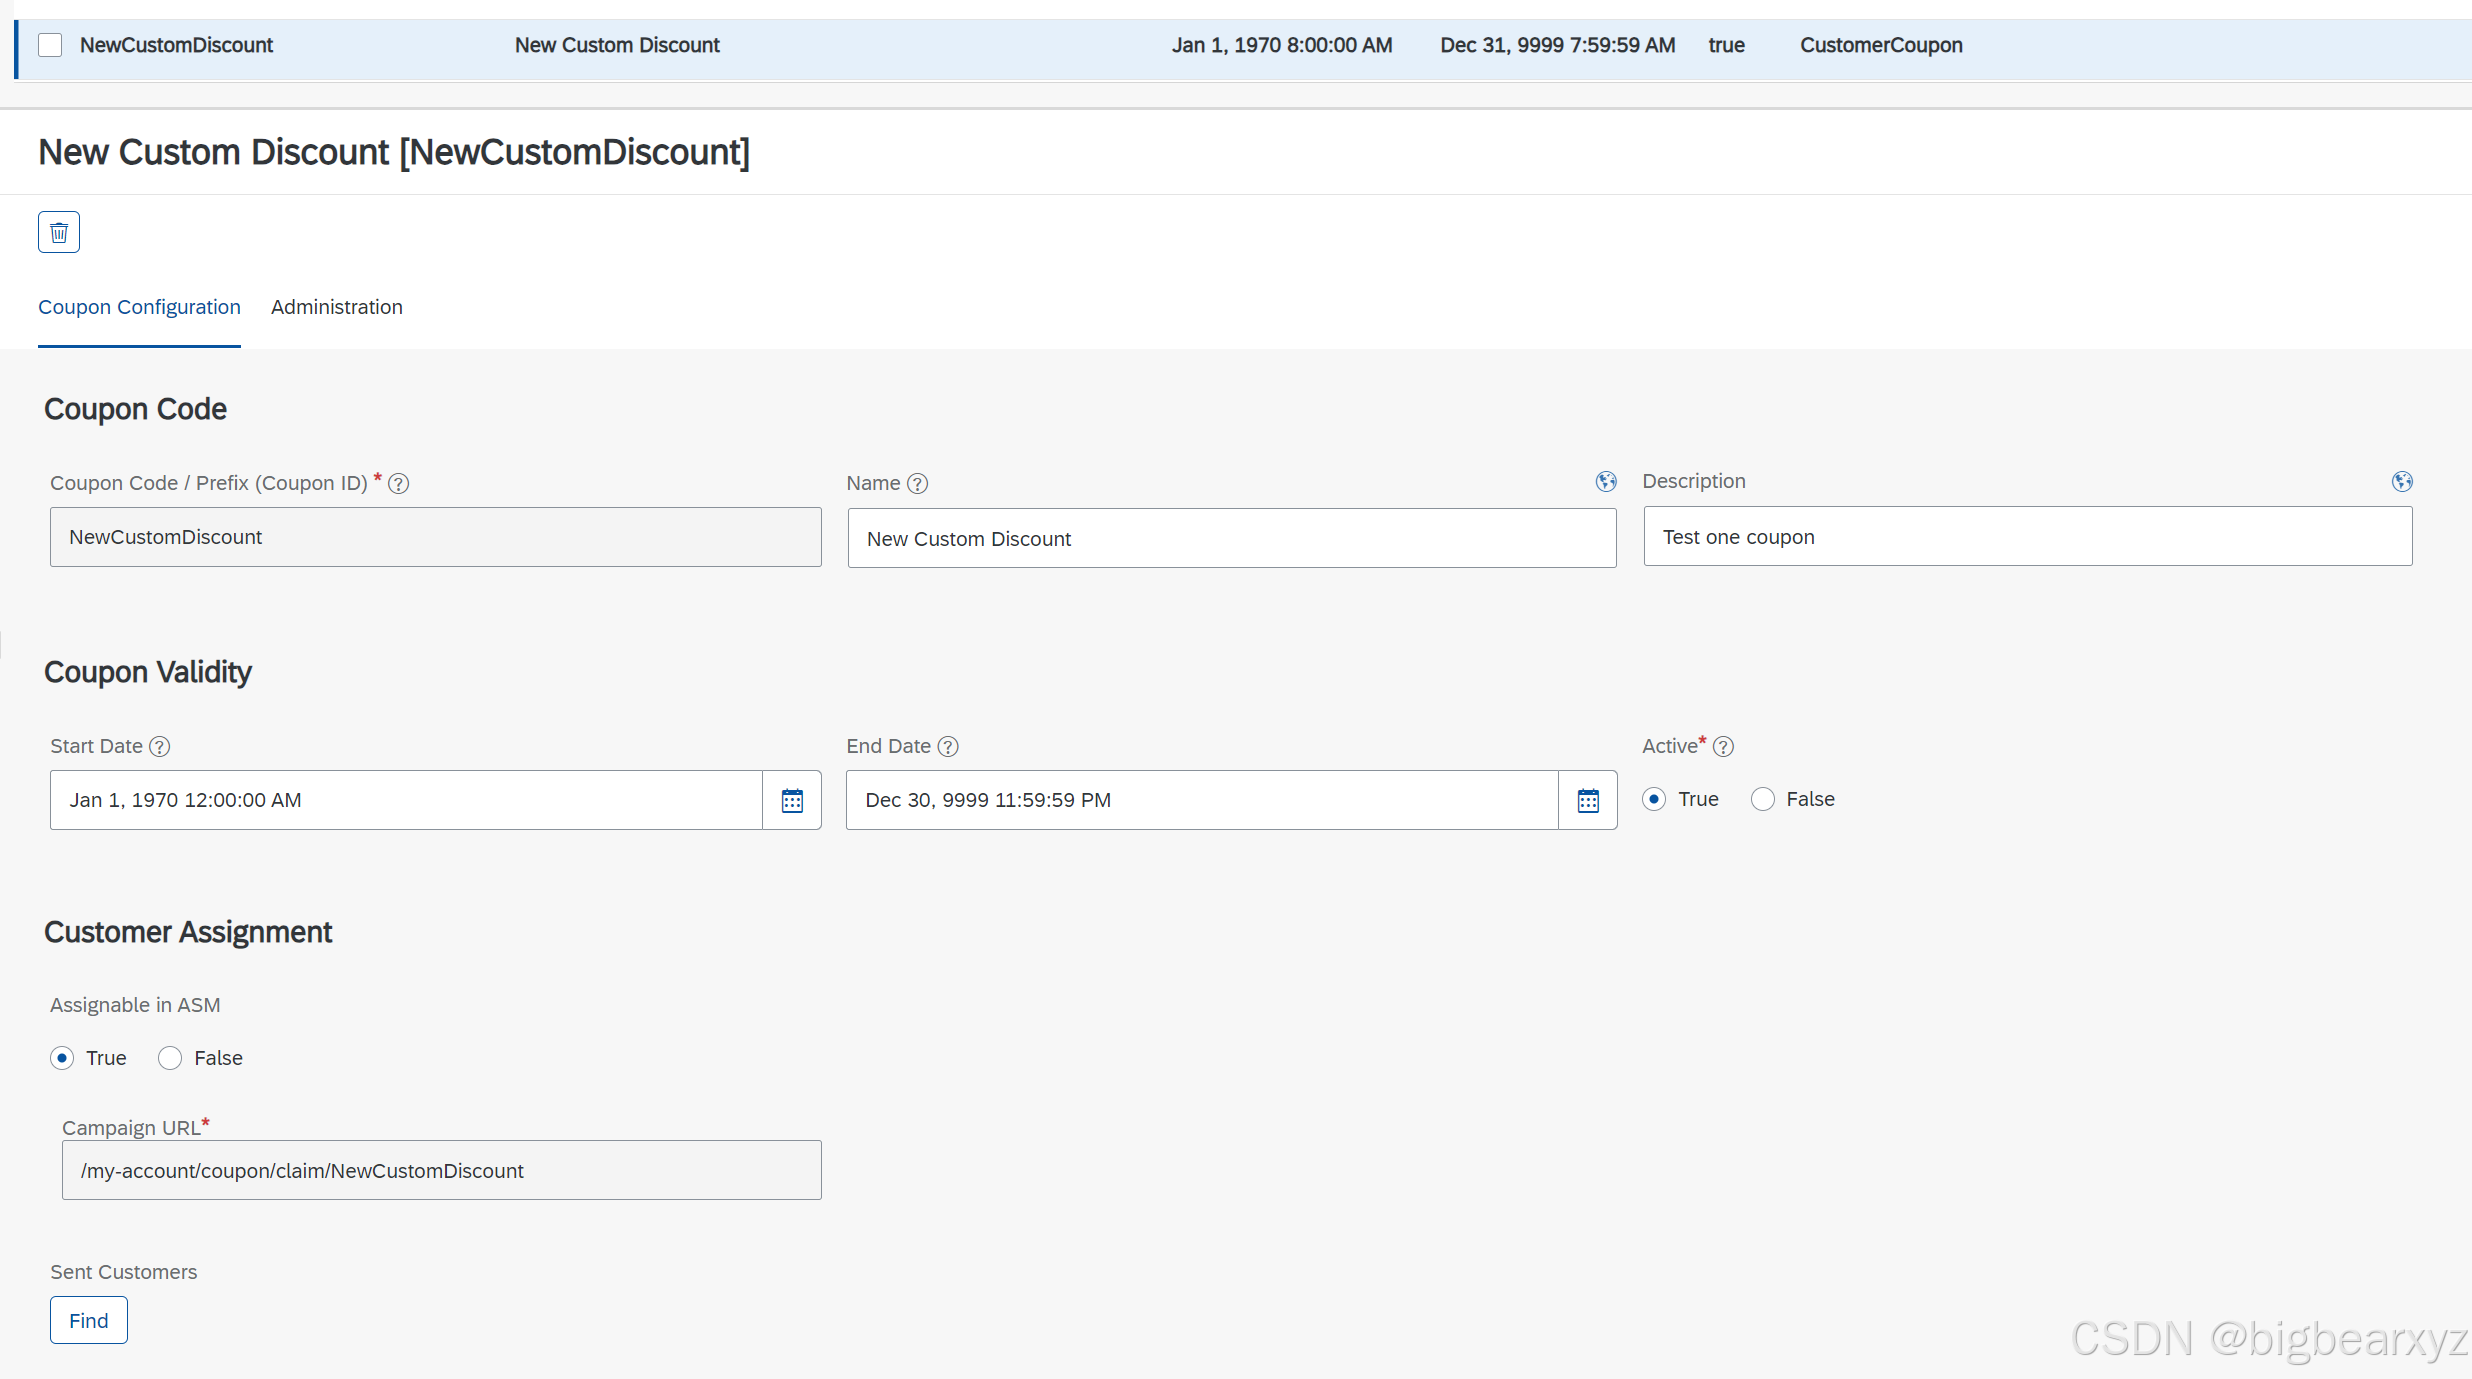Open the Start Date calendar picker
This screenshot has width=2472, height=1379.
pyautogui.click(x=792, y=800)
